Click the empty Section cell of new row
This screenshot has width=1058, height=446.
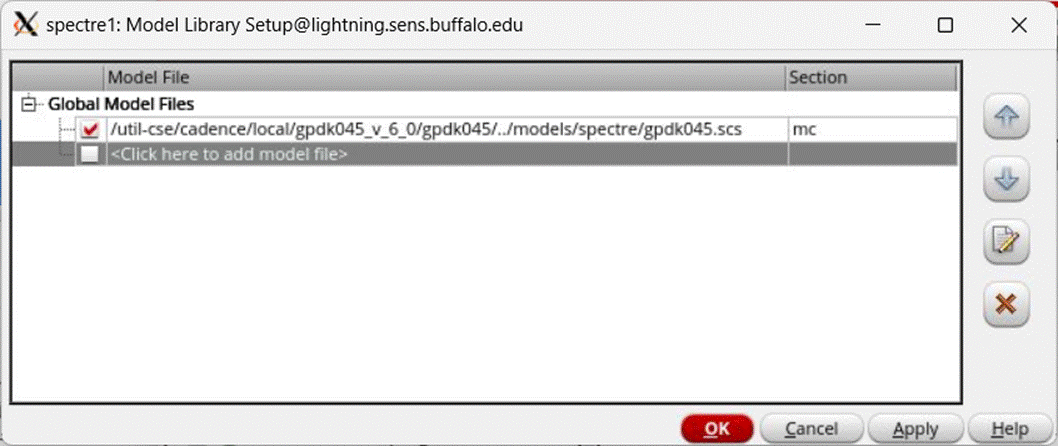tap(870, 154)
